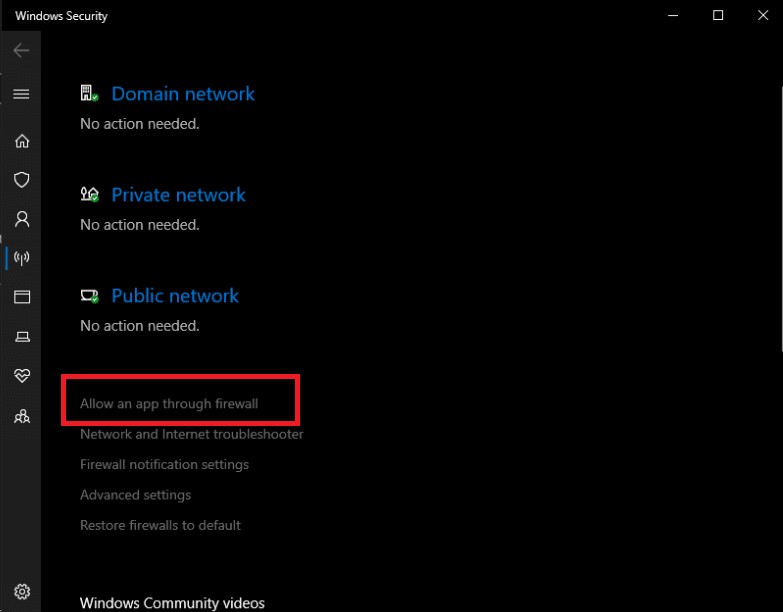Open the Domain network link
This screenshot has height=612, width=783.
coord(183,94)
